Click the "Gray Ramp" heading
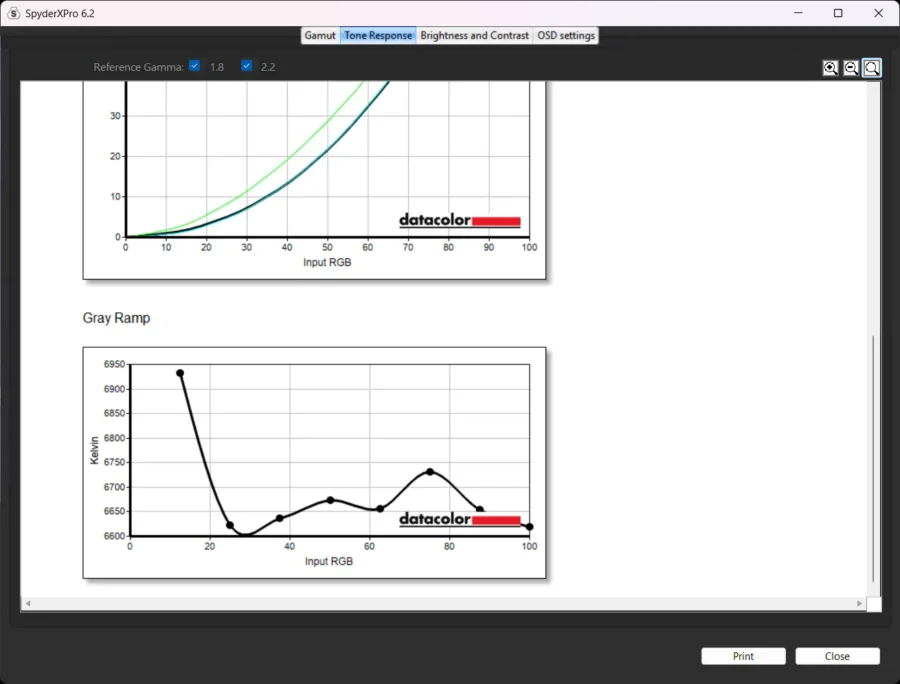 (117, 318)
